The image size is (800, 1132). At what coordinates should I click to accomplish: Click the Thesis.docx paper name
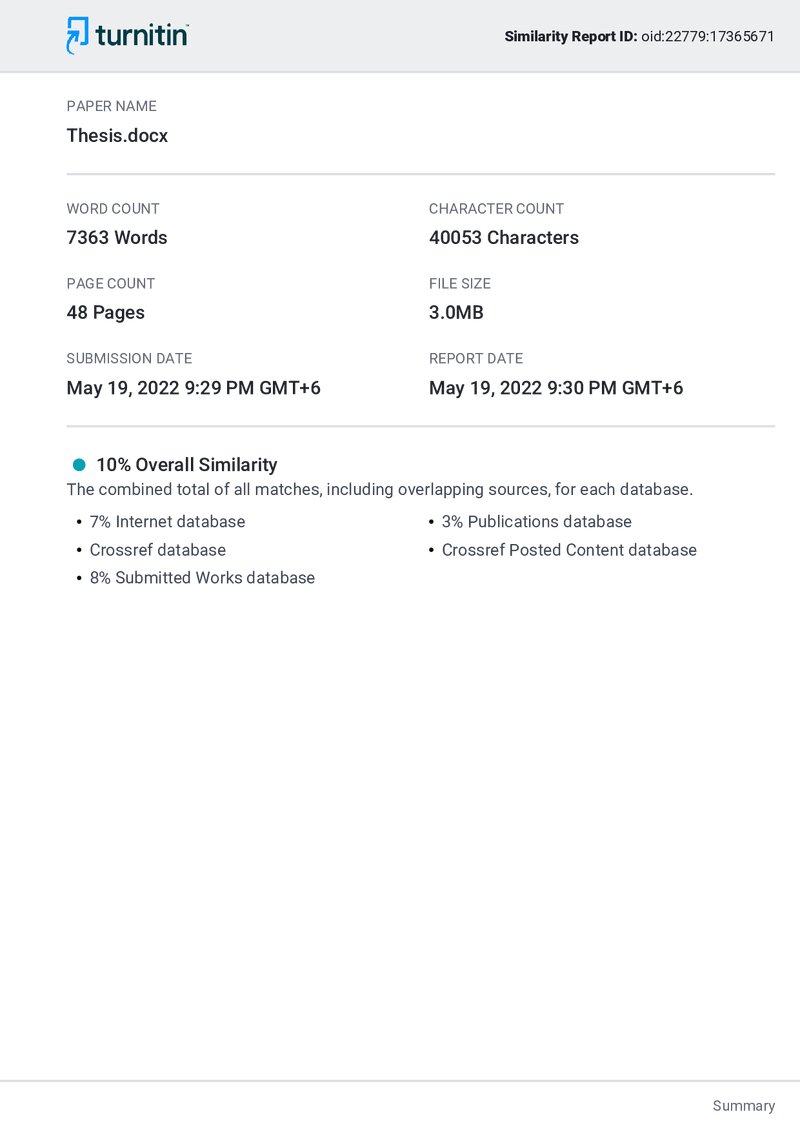click(117, 136)
